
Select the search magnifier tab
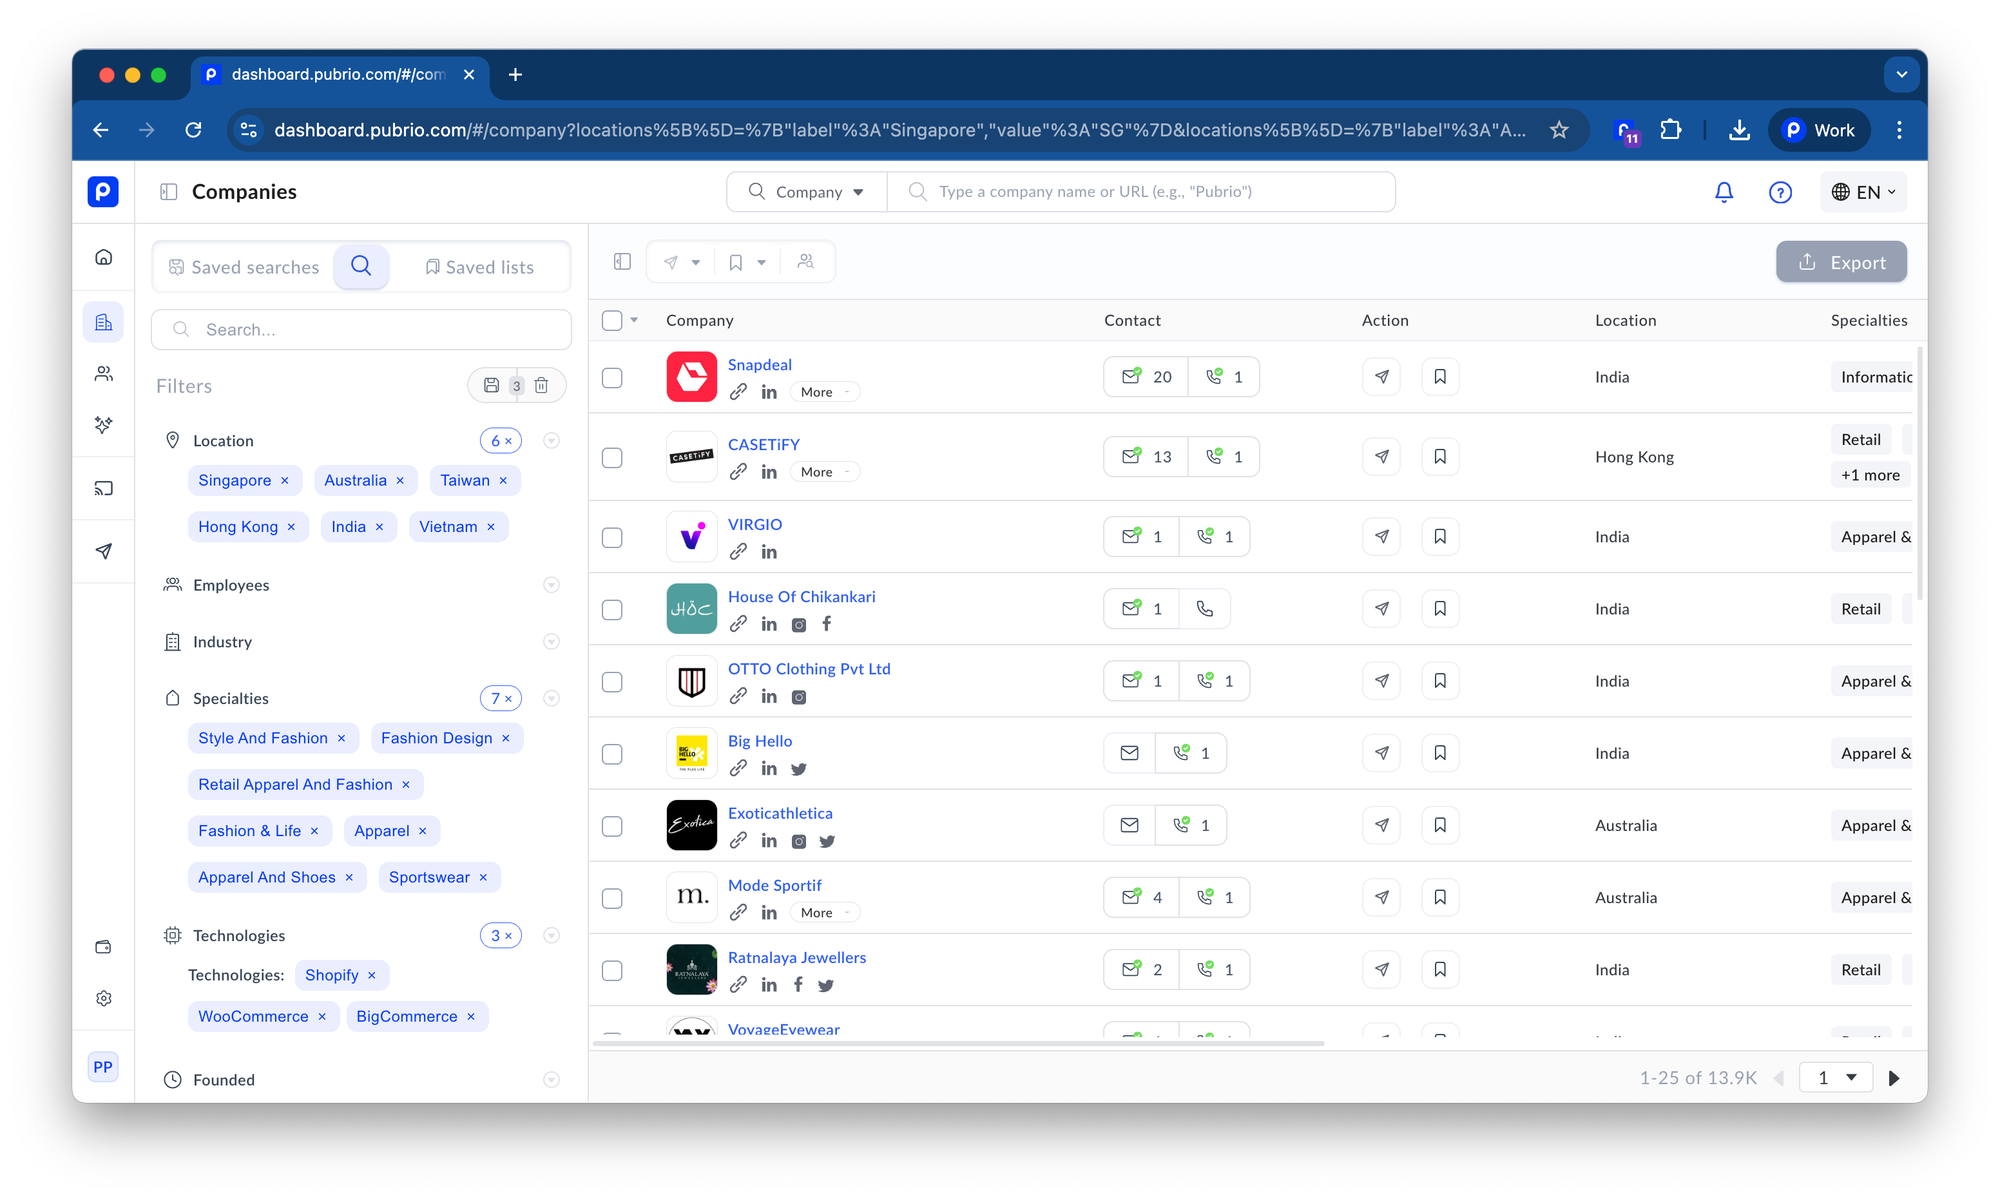coord(361,266)
